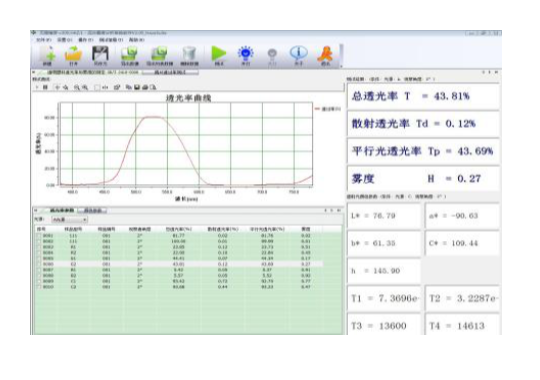Click the T3 = 13600 value box
540x380 pixels.
click(x=384, y=325)
